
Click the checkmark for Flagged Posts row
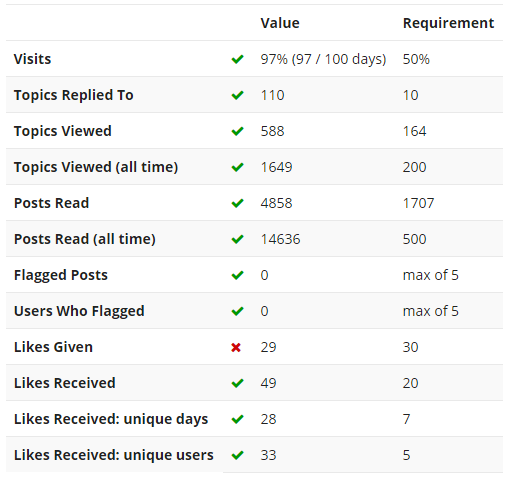pos(237,275)
